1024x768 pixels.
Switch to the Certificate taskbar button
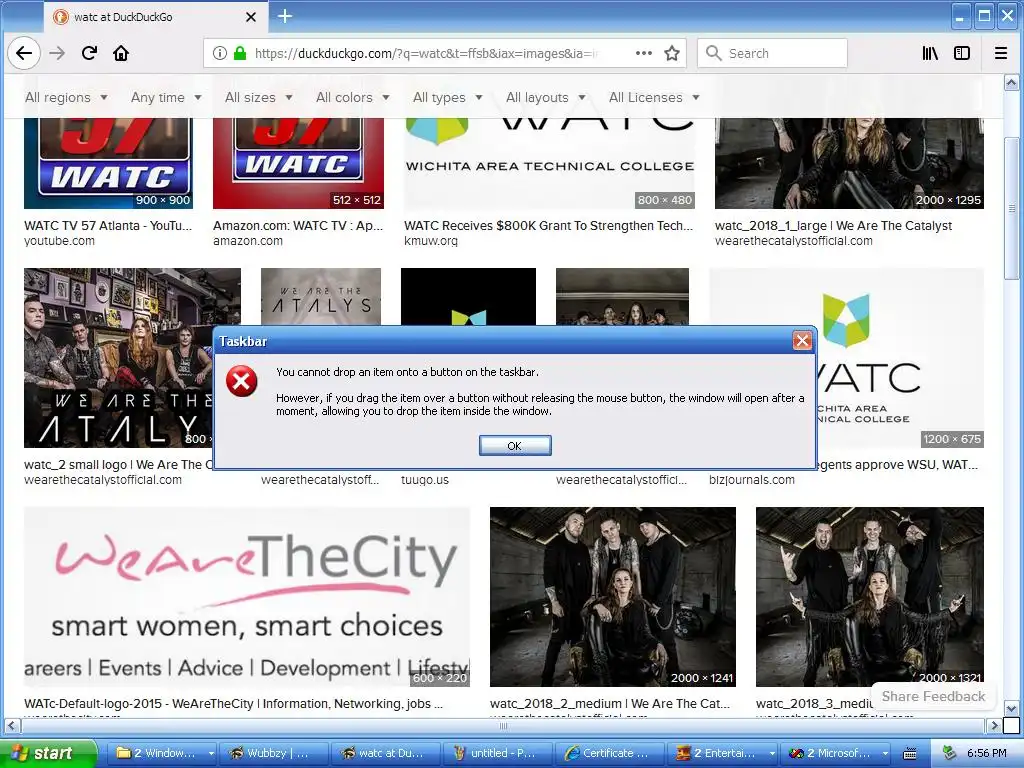coord(610,753)
